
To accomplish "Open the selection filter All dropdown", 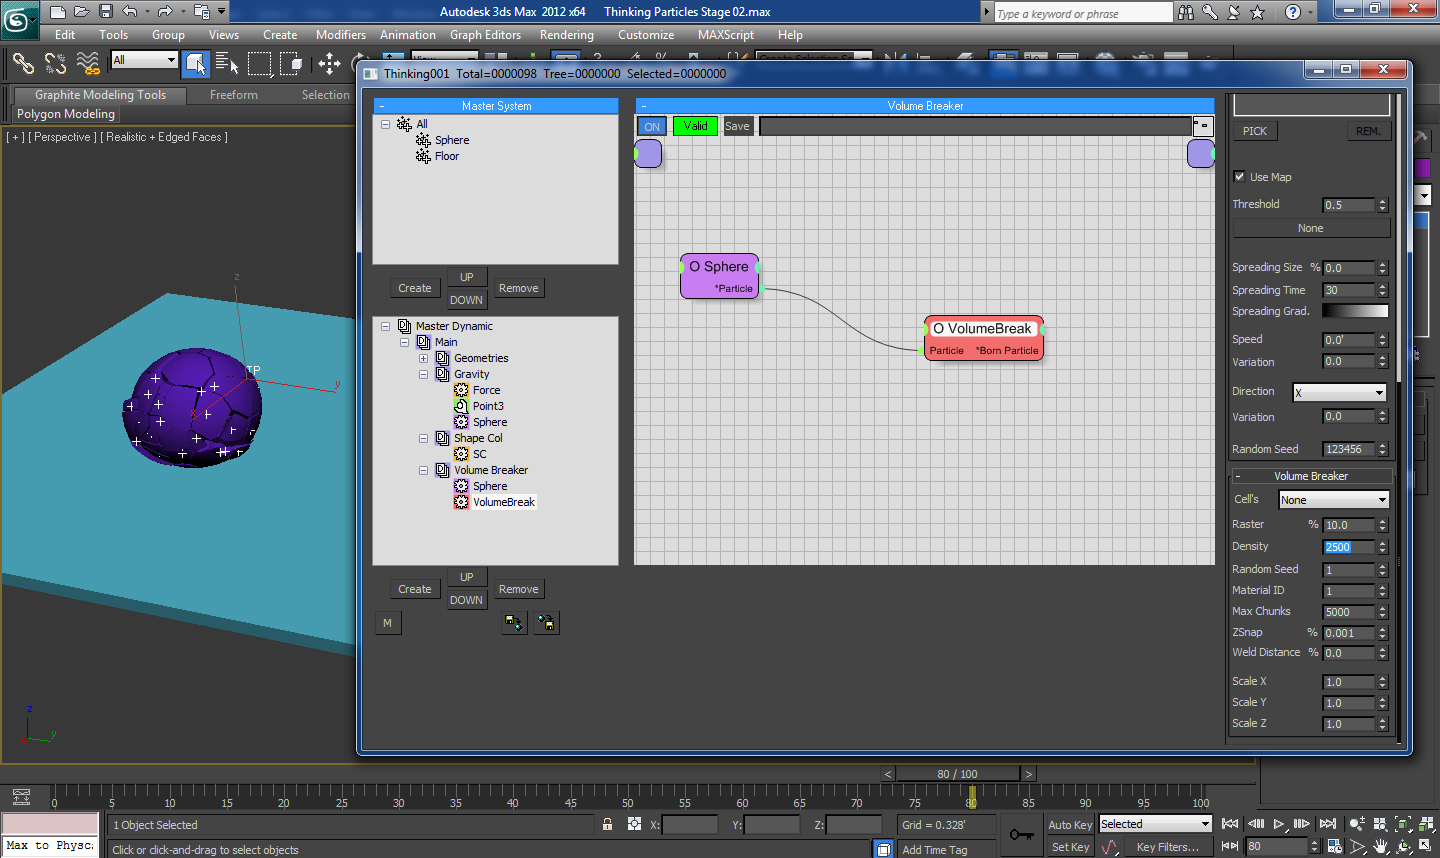I will click(x=144, y=60).
